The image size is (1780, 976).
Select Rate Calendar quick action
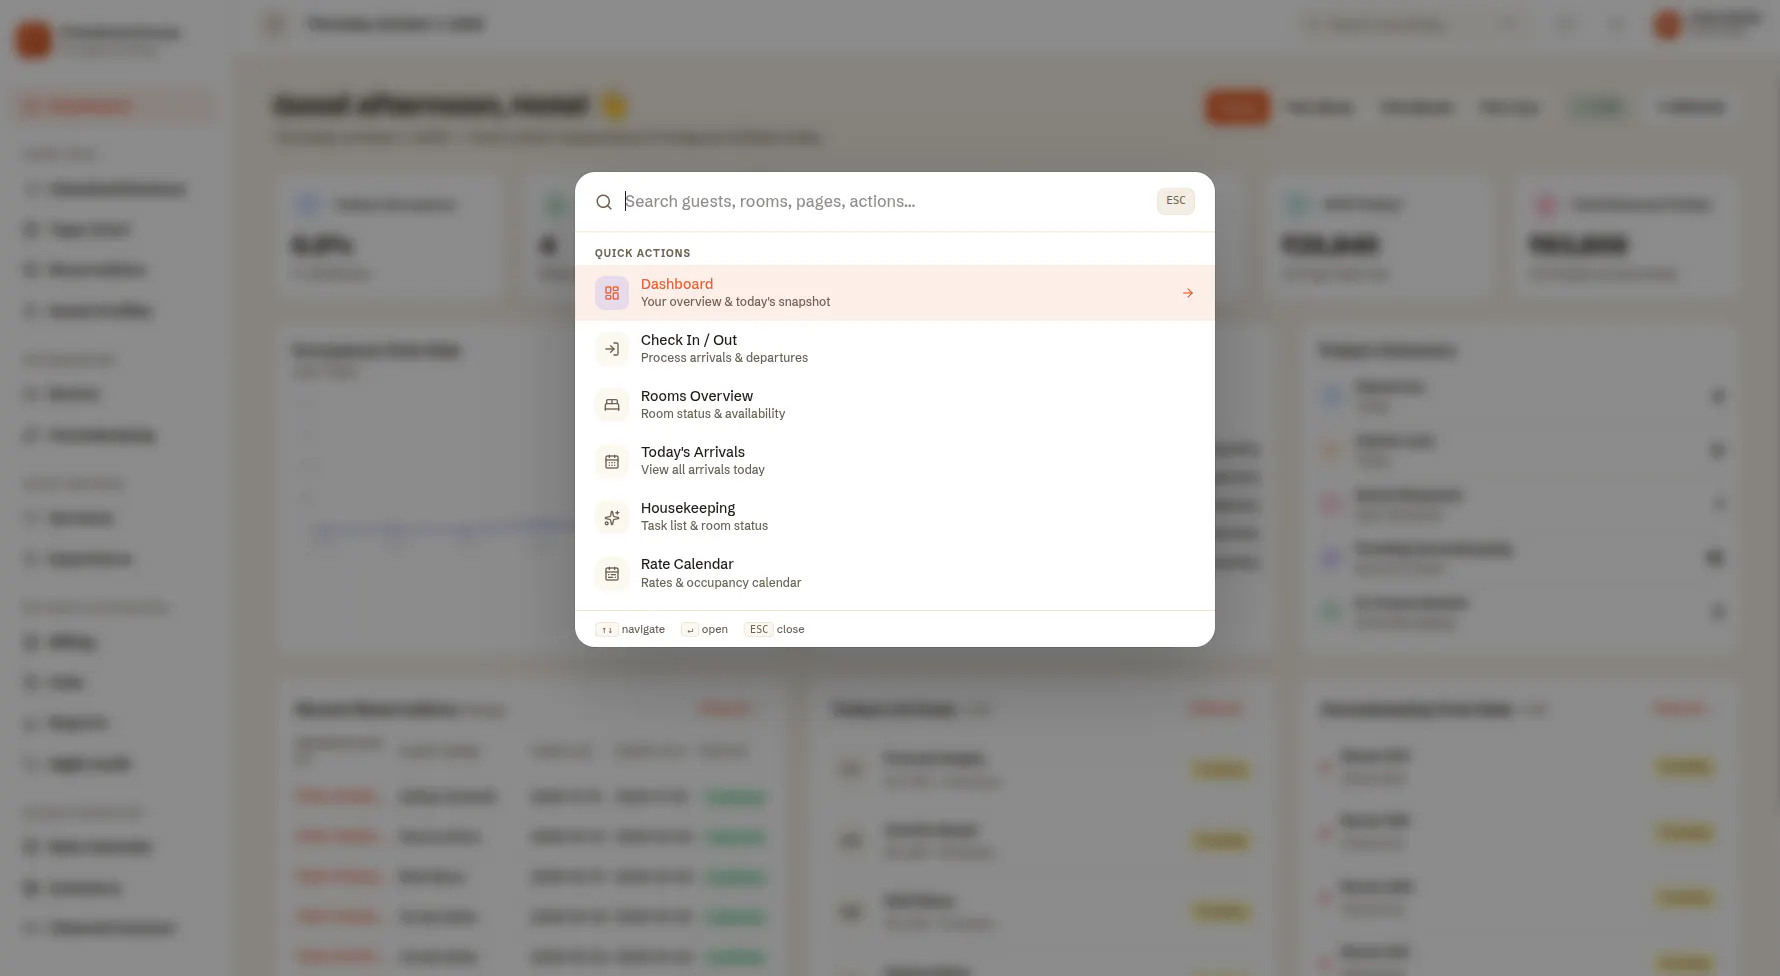(895, 573)
